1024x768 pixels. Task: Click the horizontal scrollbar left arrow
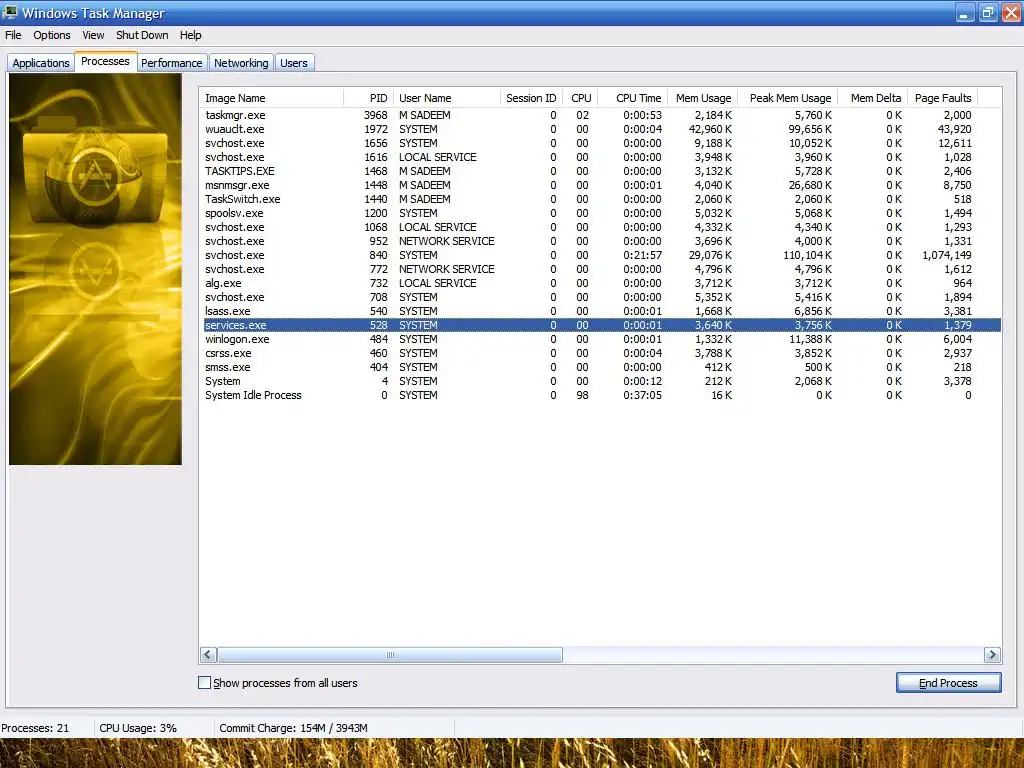pyautogui.click(x=208, y=654)
